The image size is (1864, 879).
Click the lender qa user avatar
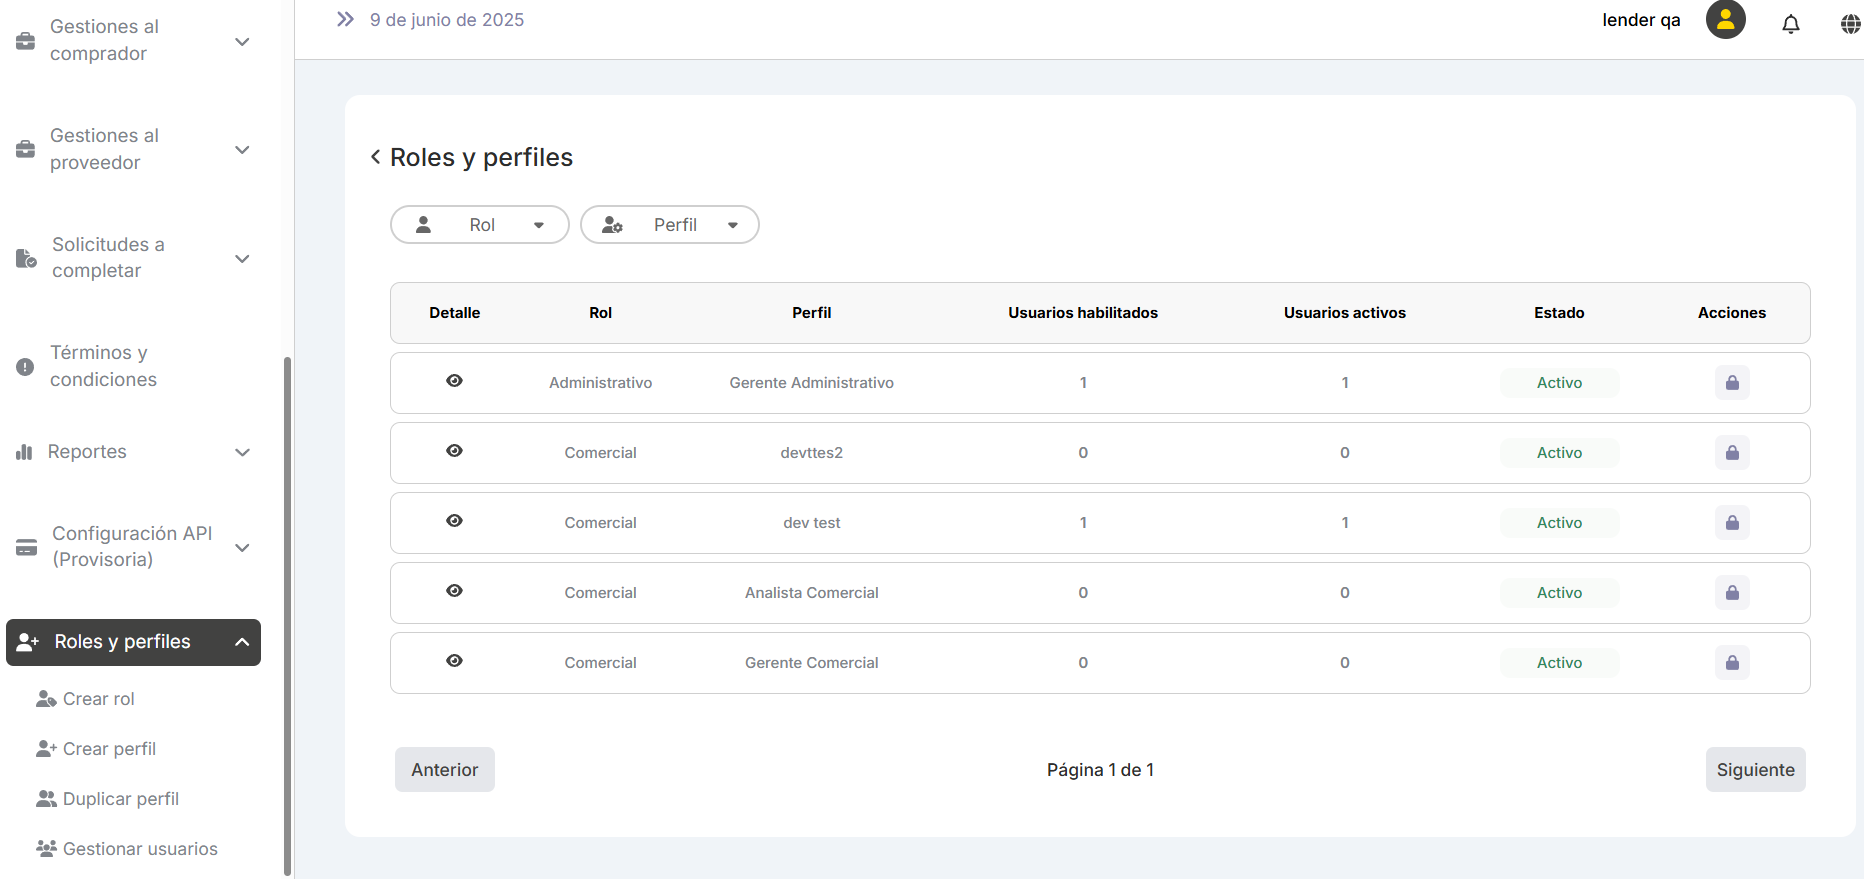(x=1725, y=20)
